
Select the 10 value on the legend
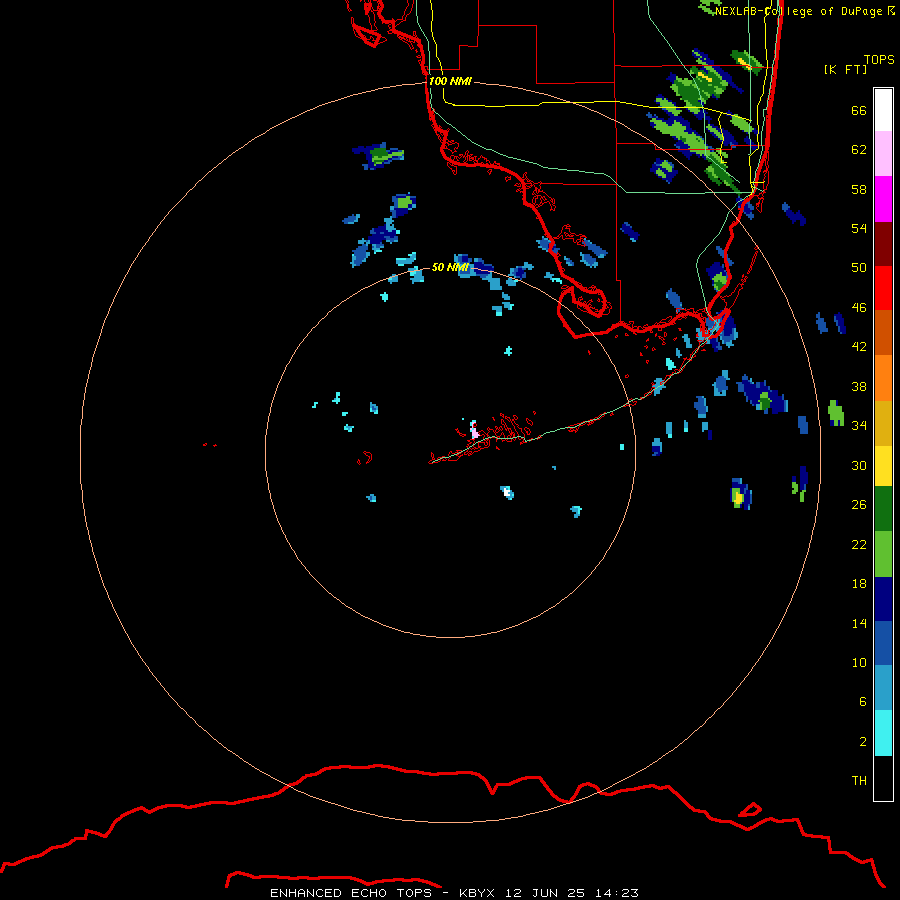pos(859,663)
